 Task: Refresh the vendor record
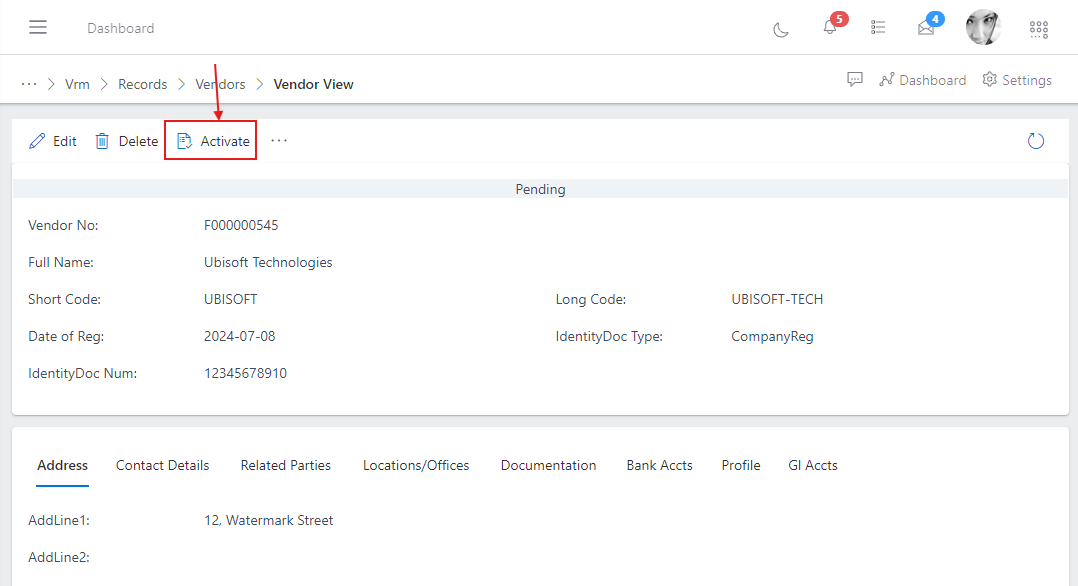tap(1036, 141)
